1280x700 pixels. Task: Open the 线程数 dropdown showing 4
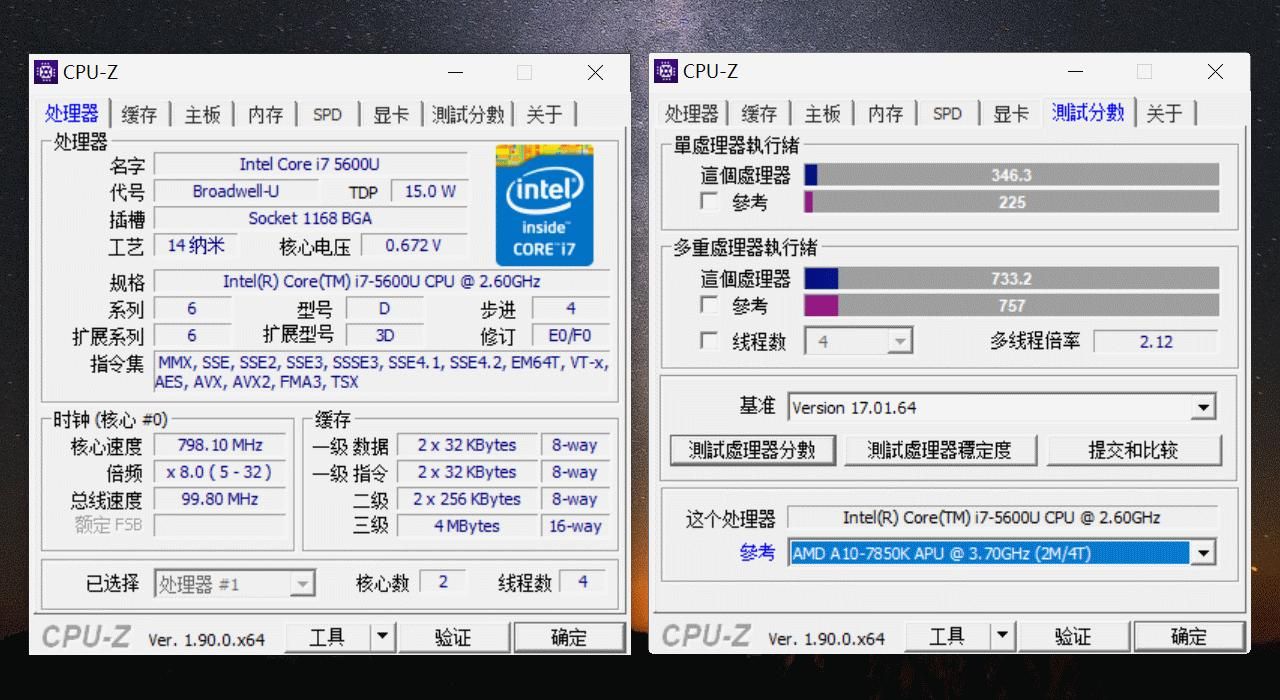coord(859,342)
